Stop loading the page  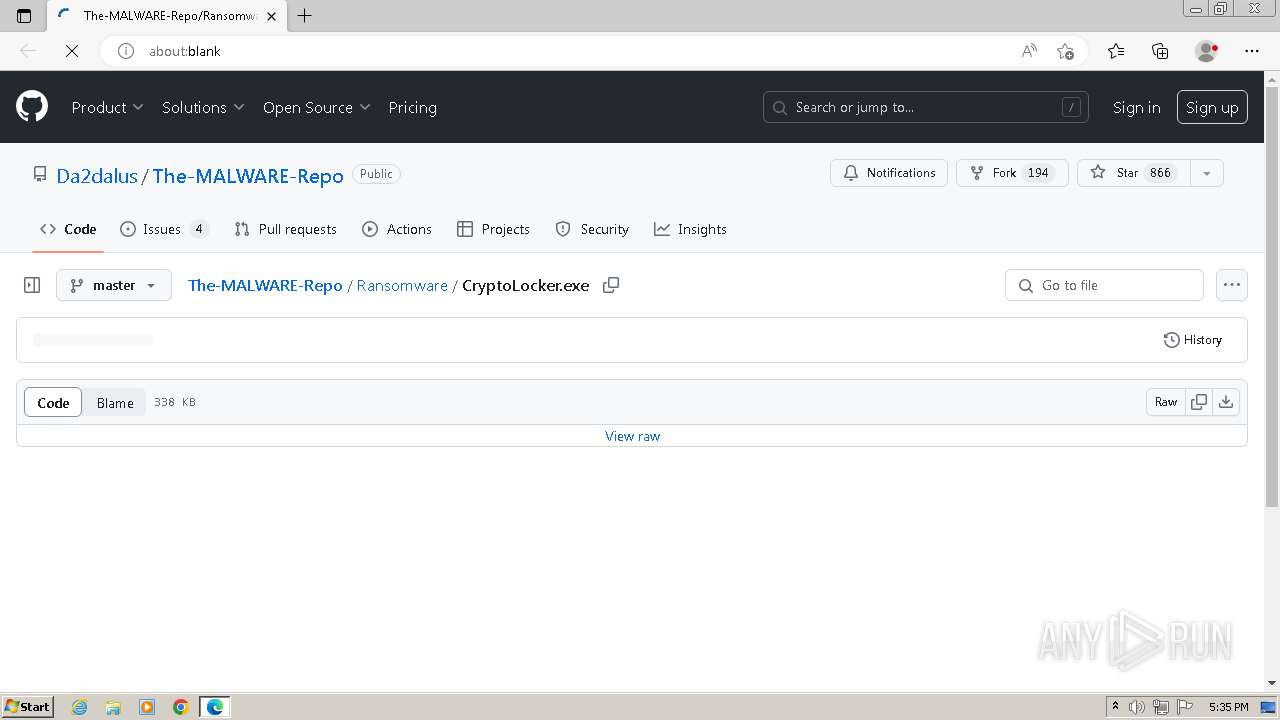click(x=72, y=51)
